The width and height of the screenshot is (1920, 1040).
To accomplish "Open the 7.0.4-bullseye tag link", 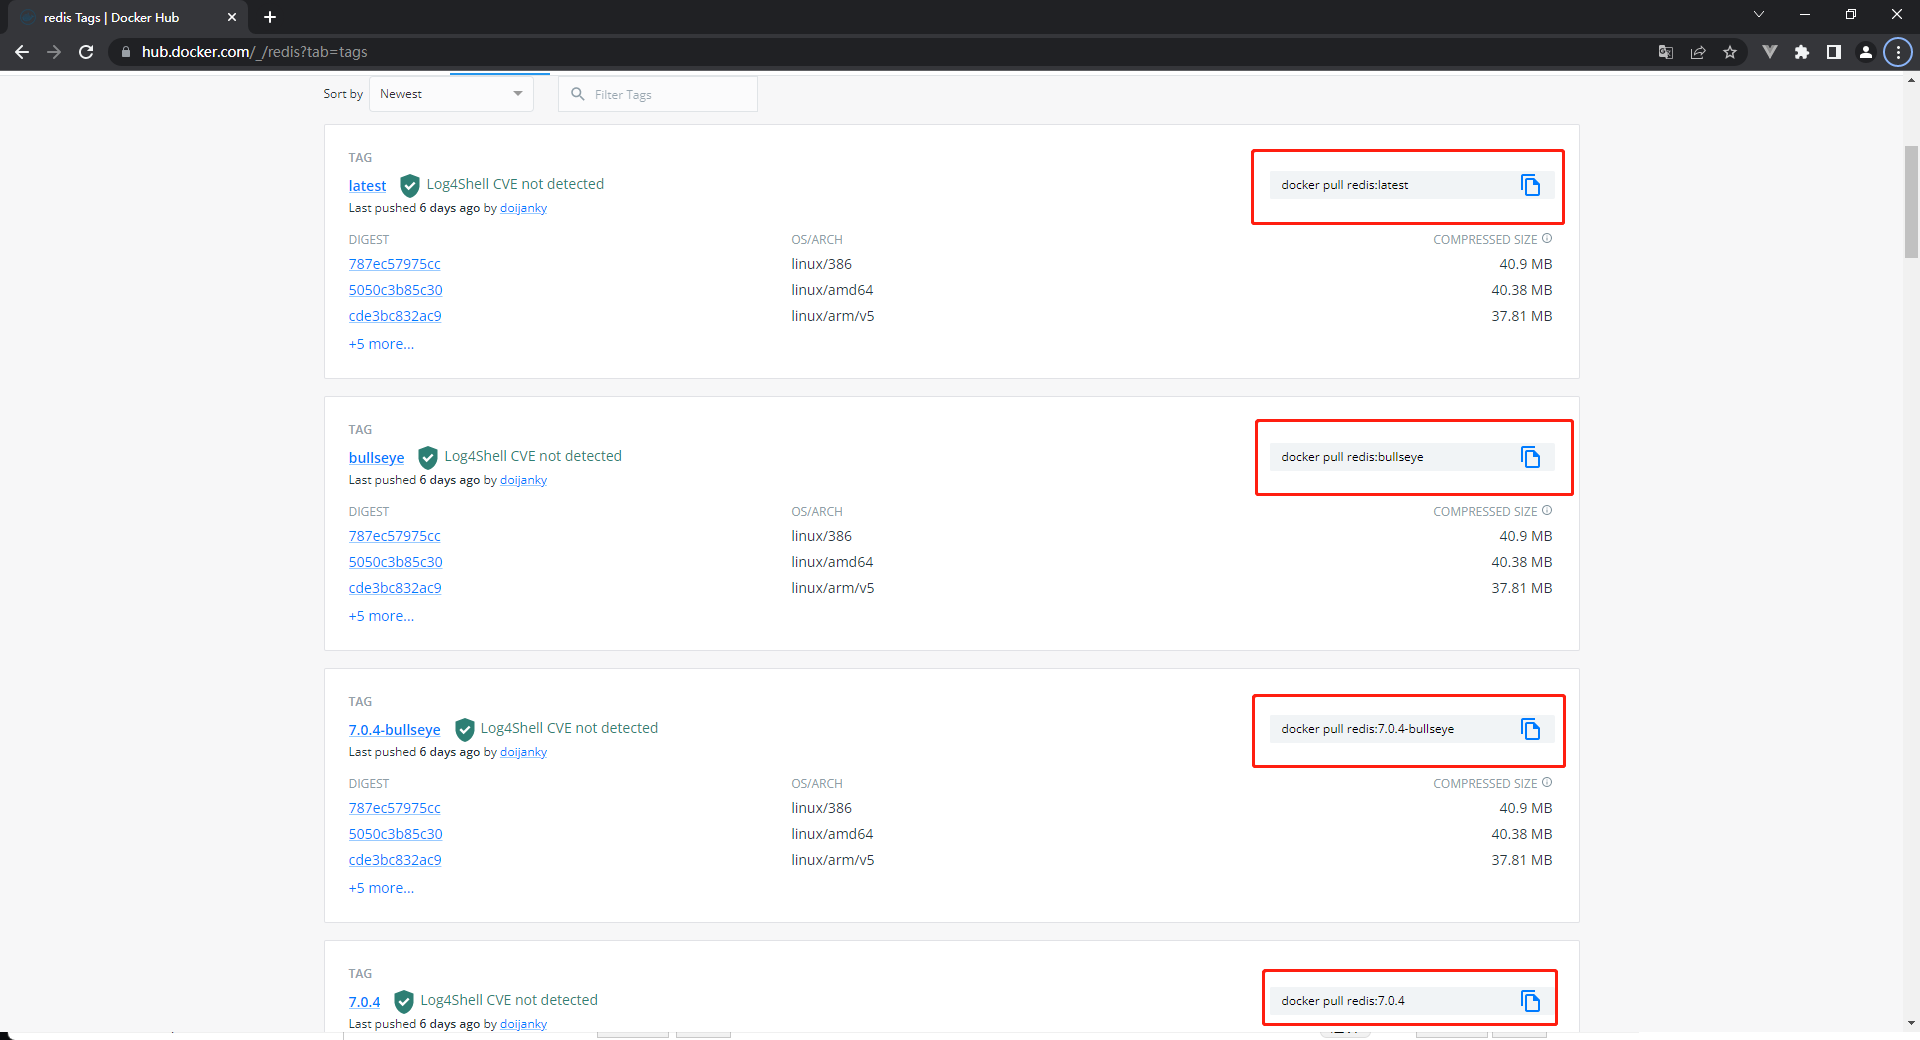I will tap(394, 730).
